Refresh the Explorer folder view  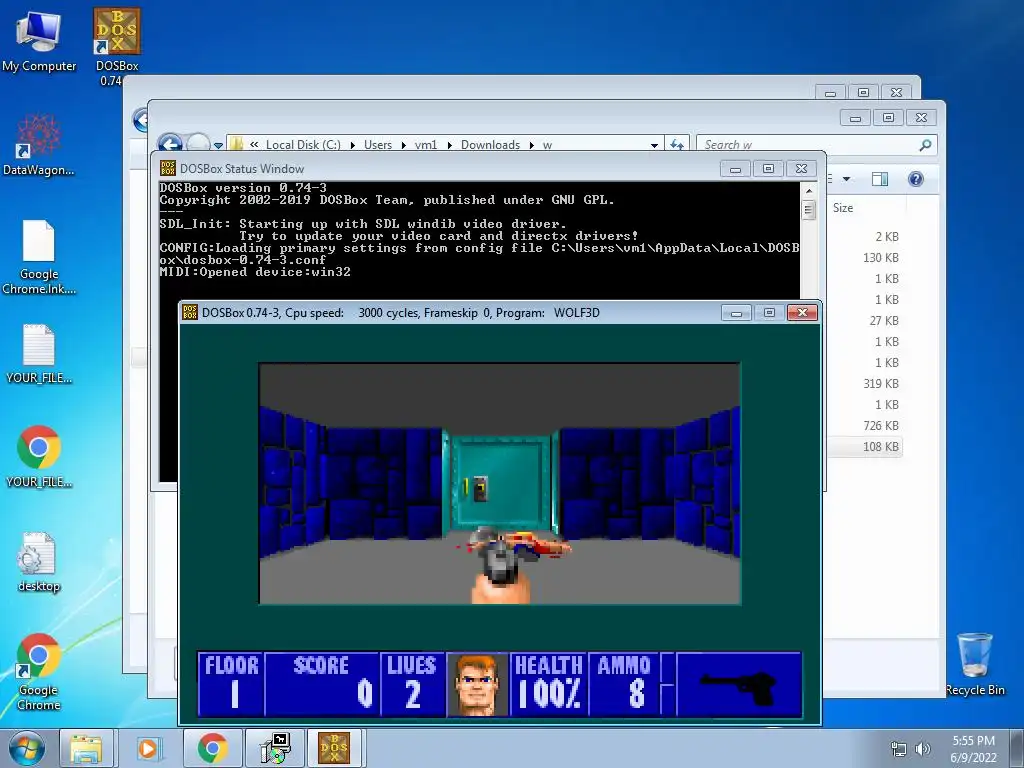point(677,145)
